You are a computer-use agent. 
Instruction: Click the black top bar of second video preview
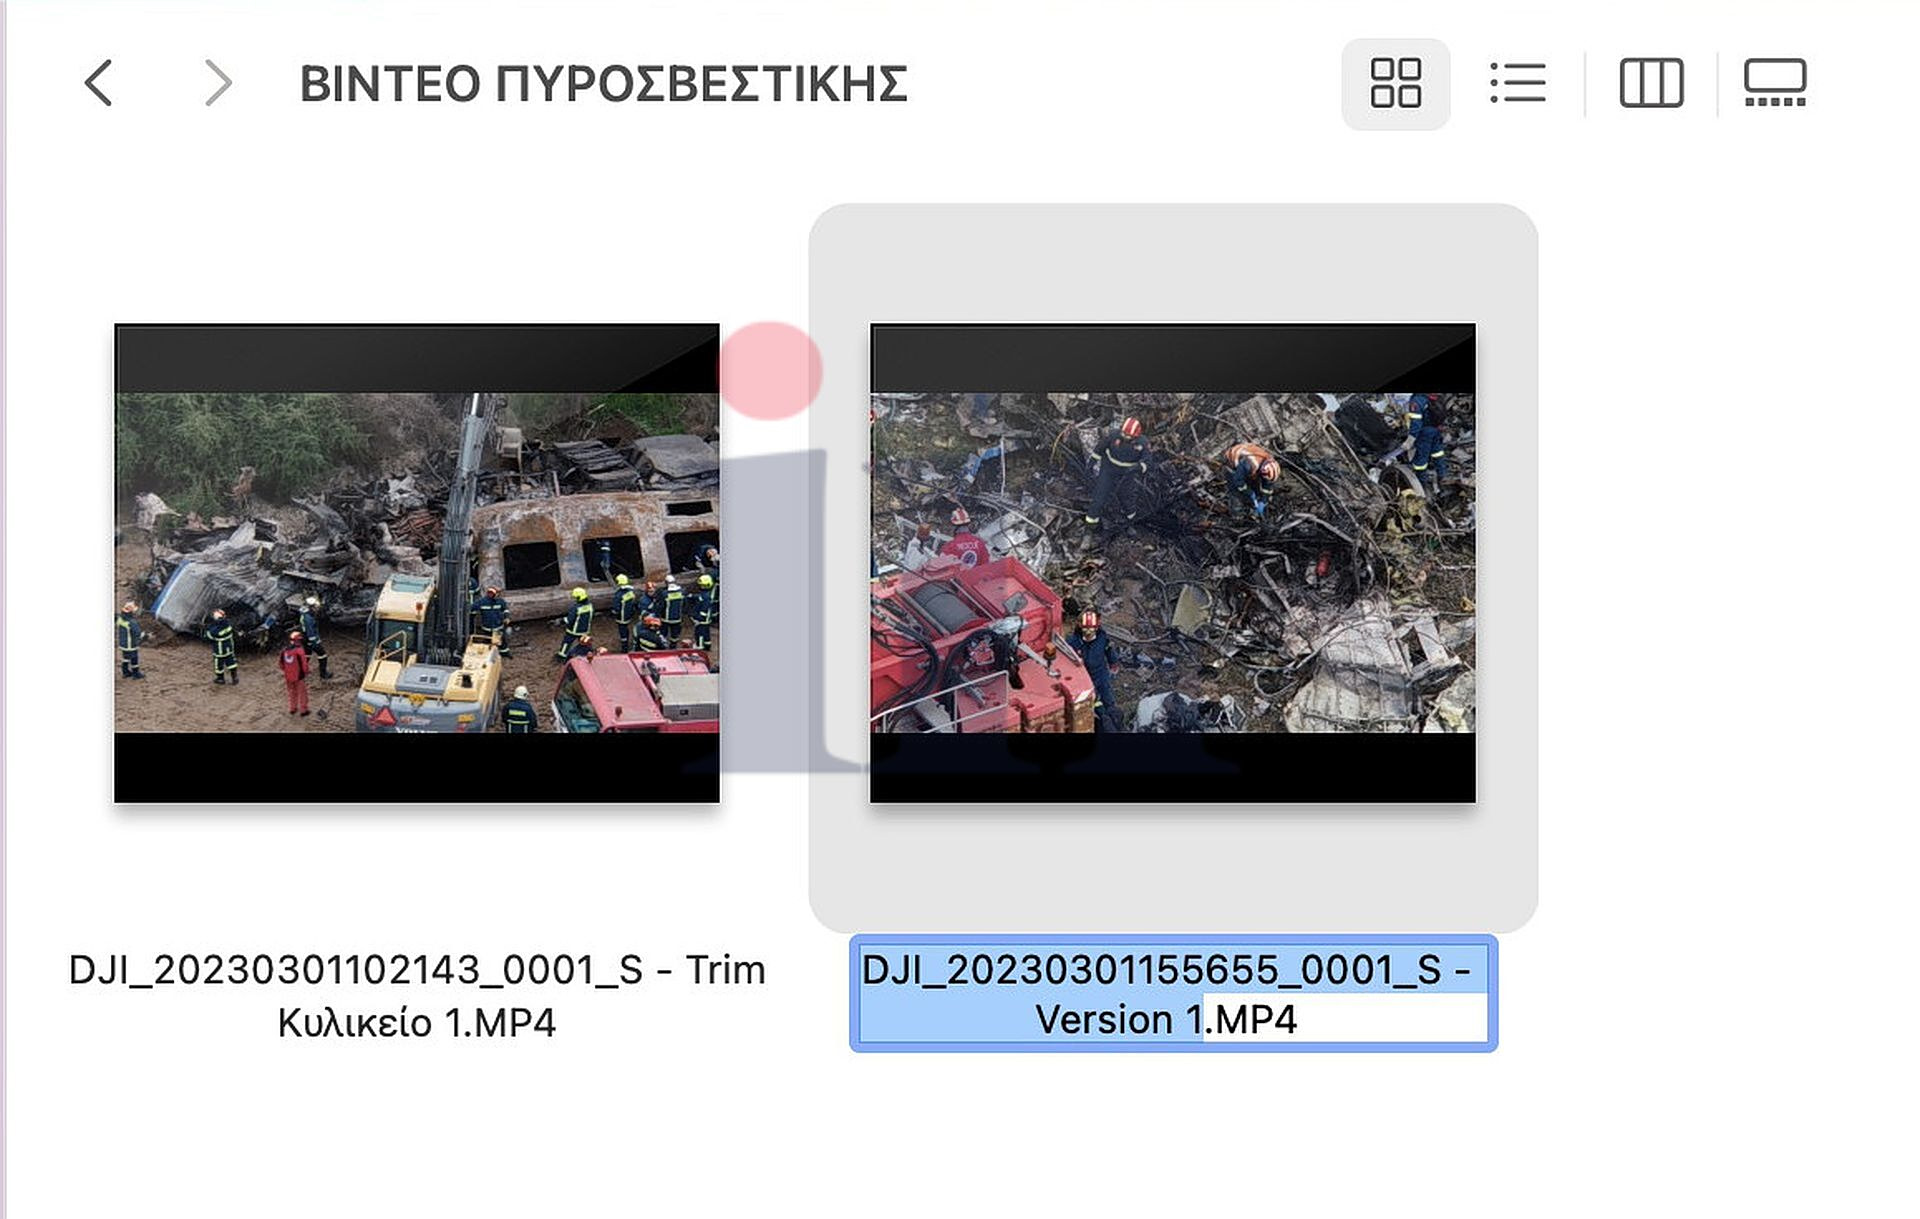pyautogui.click(x=1172, y=358)
